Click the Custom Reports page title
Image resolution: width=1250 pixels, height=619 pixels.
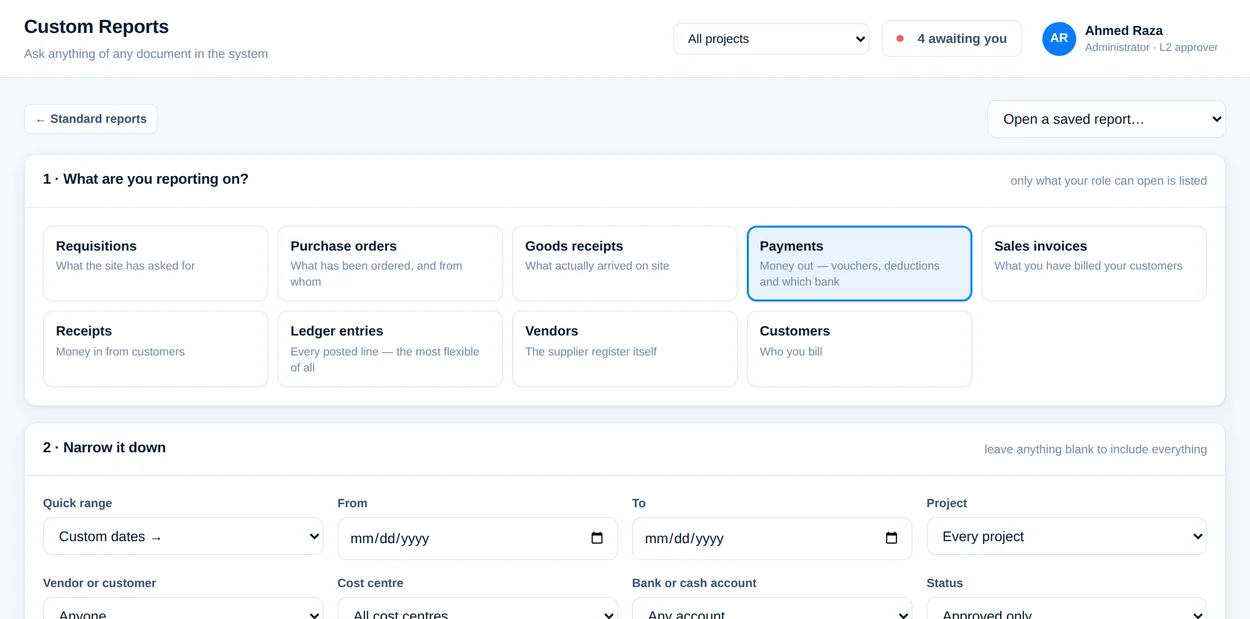click(96, 27)
